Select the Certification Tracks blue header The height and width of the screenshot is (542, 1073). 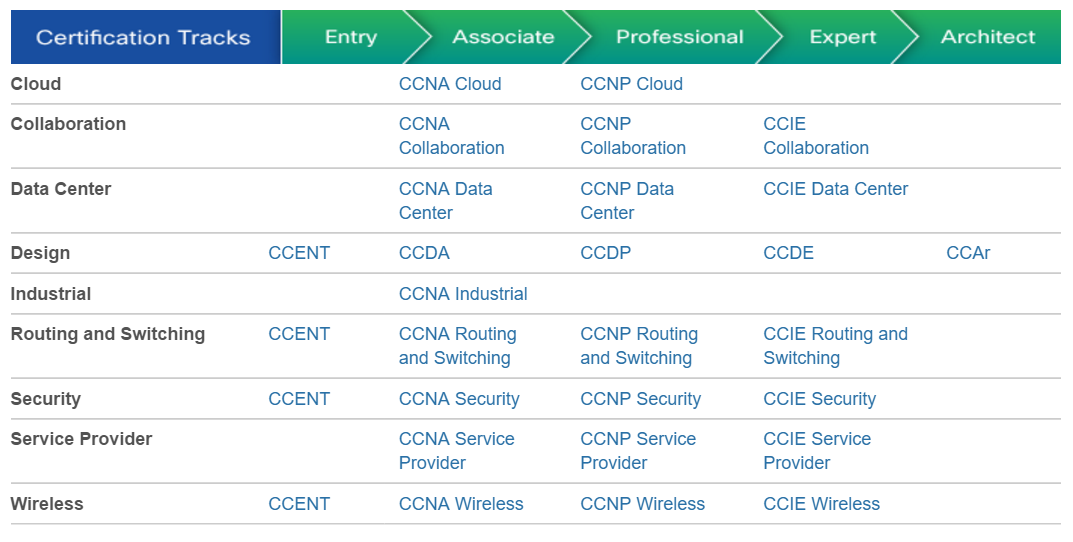[143, 37]
